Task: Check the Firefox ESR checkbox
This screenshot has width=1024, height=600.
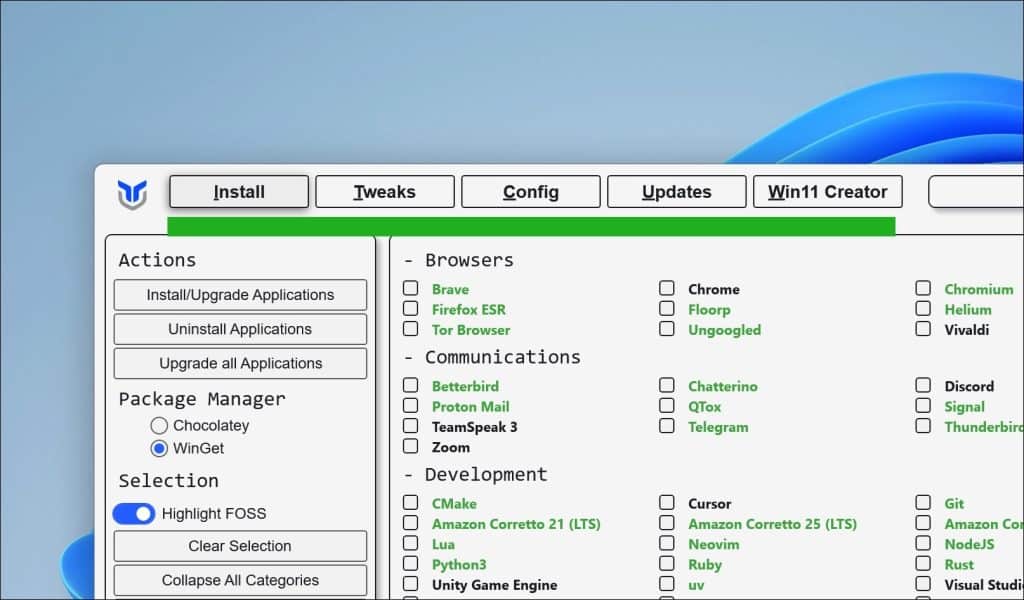Action: (x=410, y=308)
